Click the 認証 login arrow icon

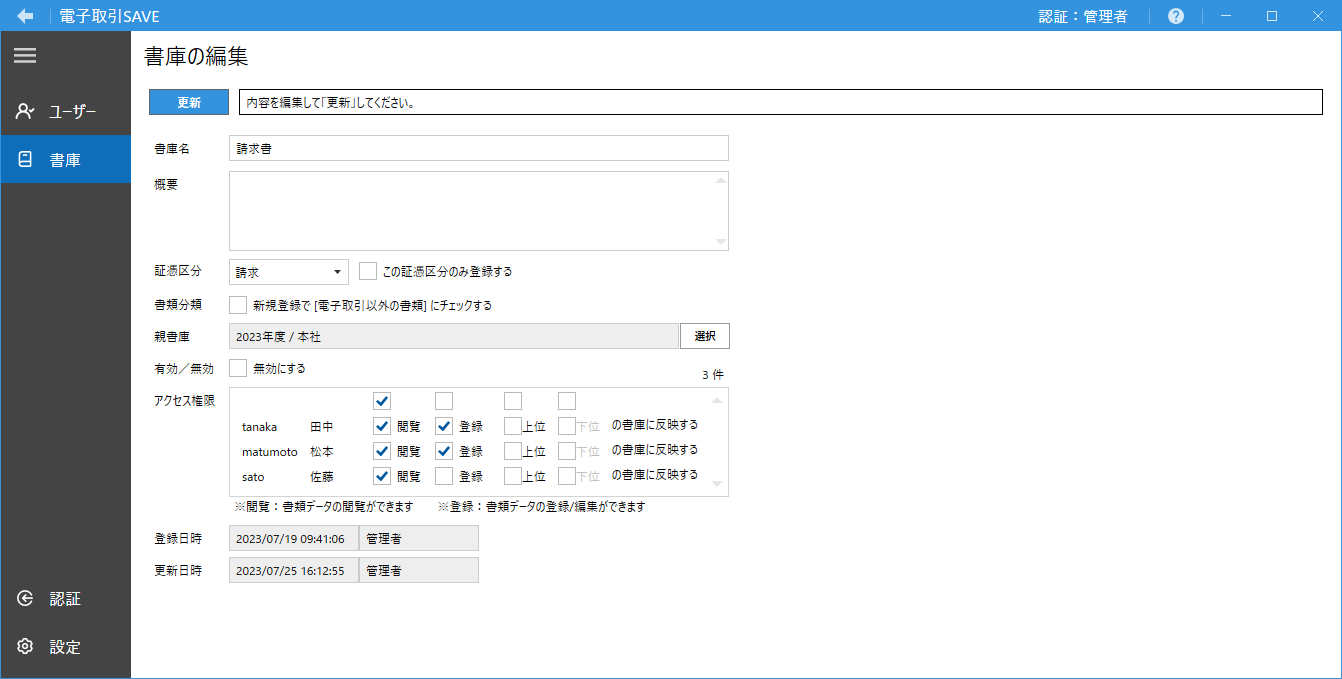click(26, 599)
